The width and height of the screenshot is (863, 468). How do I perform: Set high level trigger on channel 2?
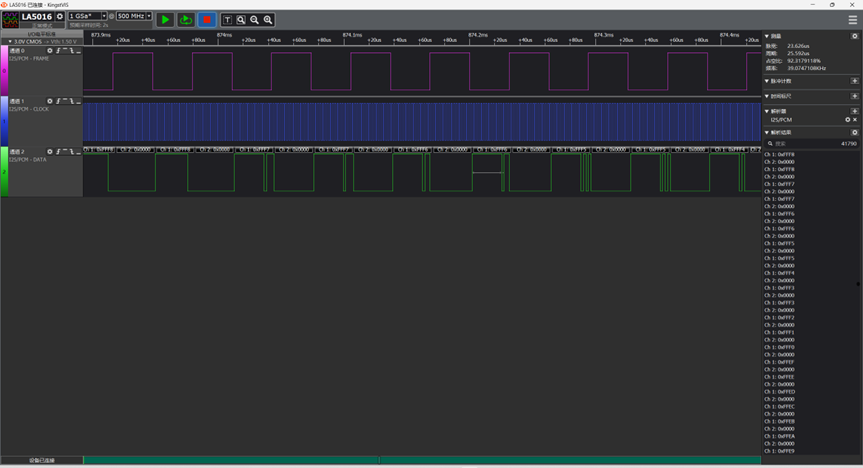[65, 152]
